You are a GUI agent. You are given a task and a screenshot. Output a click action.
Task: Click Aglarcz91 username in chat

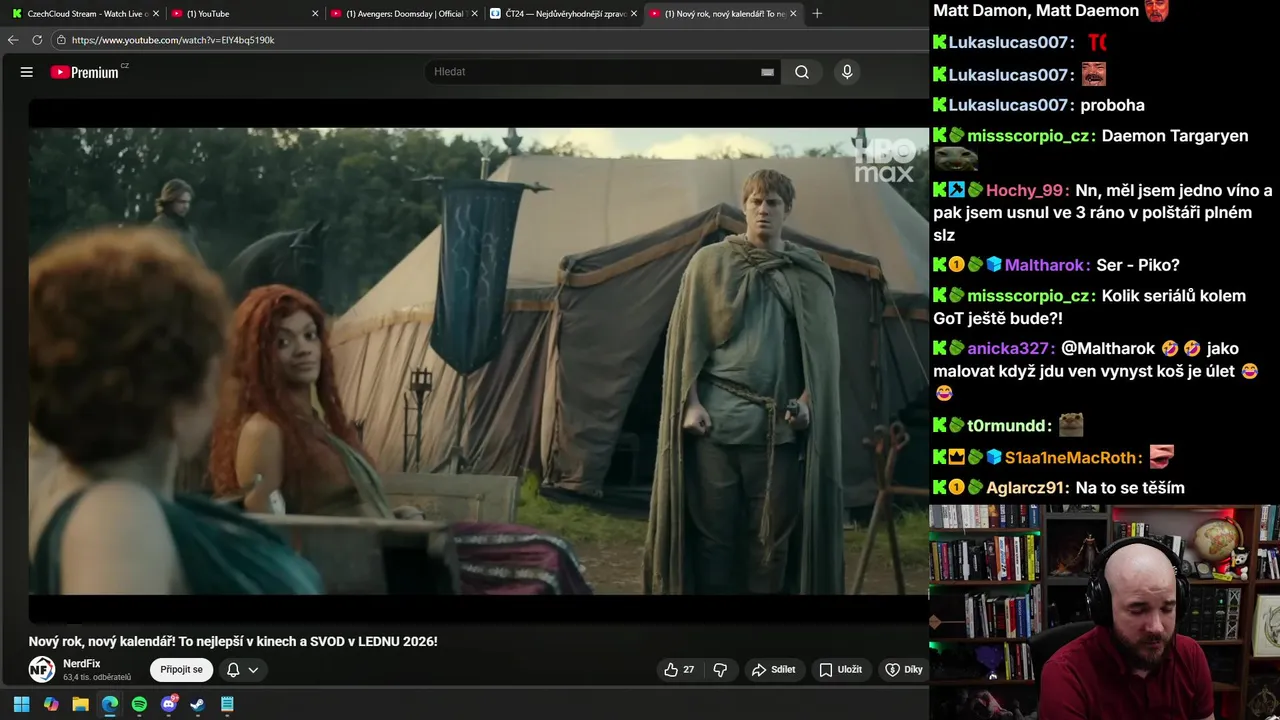pos(1024,488)
